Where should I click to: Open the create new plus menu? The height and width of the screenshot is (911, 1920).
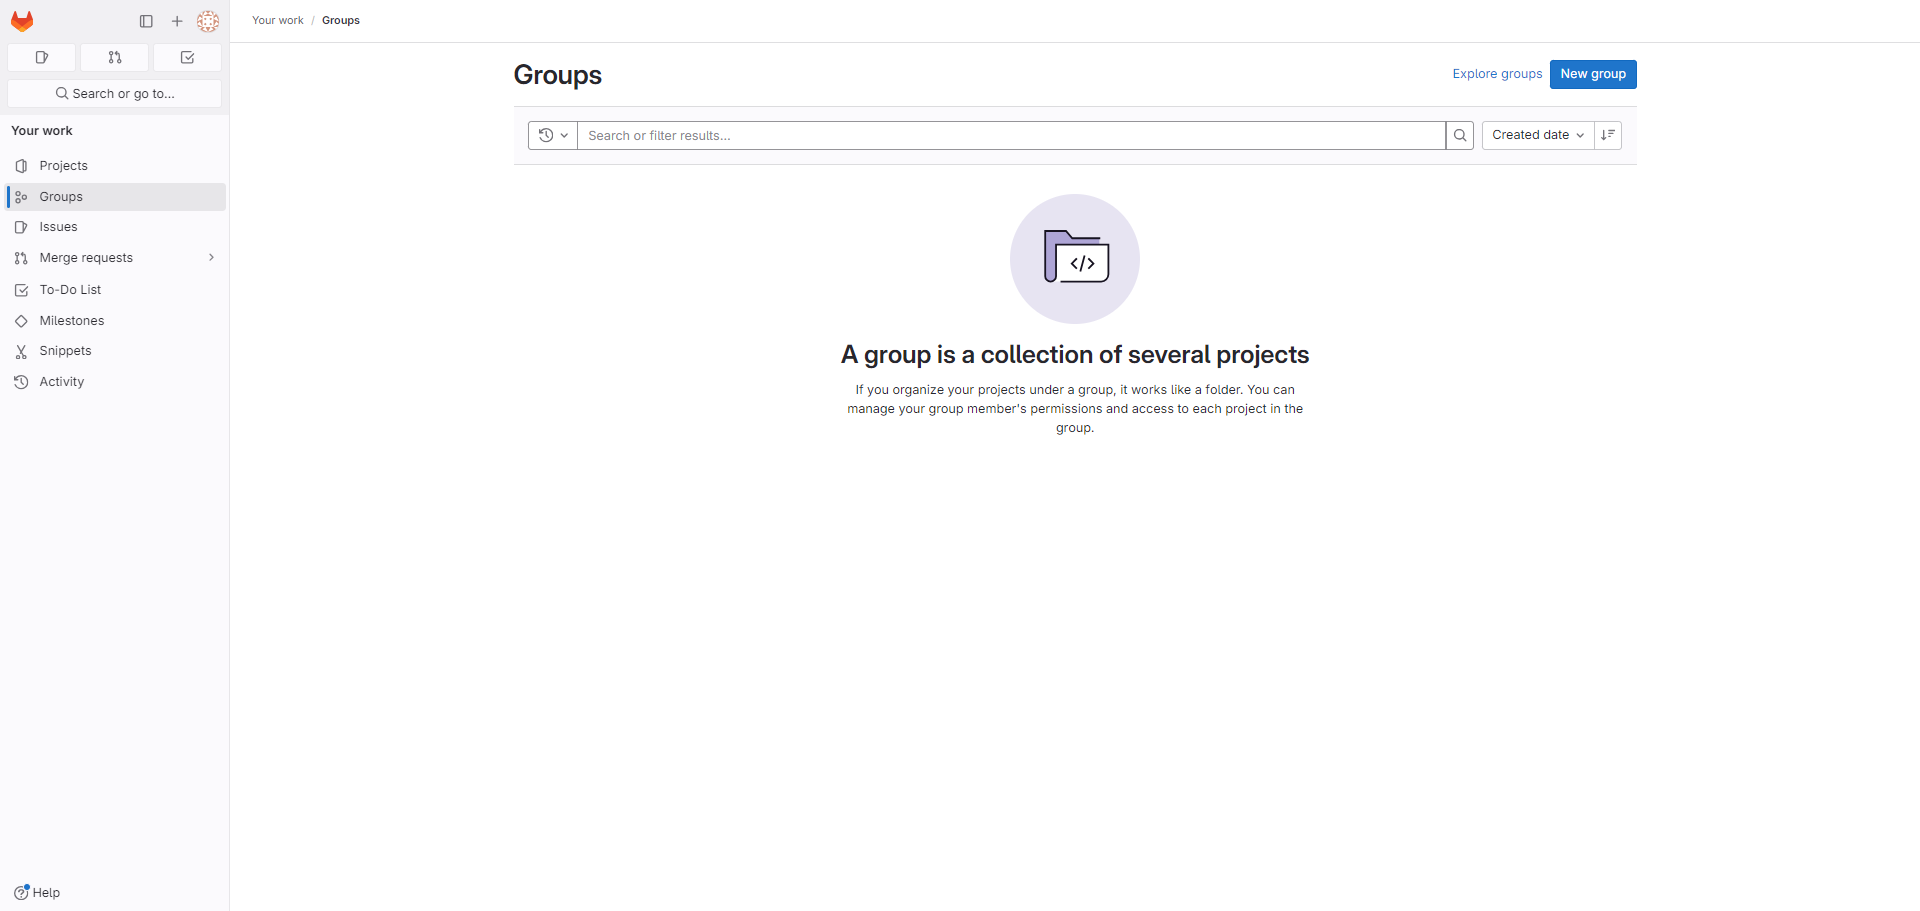tap(177, 21)
